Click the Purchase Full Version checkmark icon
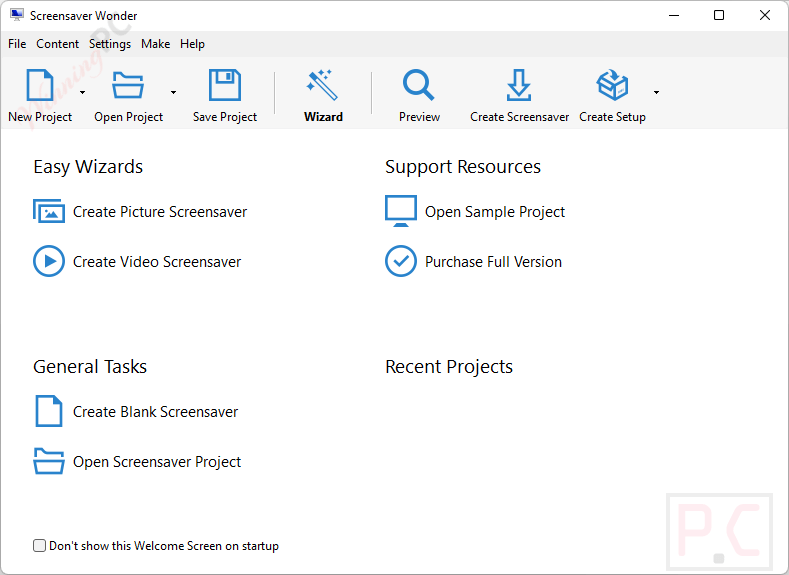This screenshot has height=575, width=789. click(x=401, y=261)
